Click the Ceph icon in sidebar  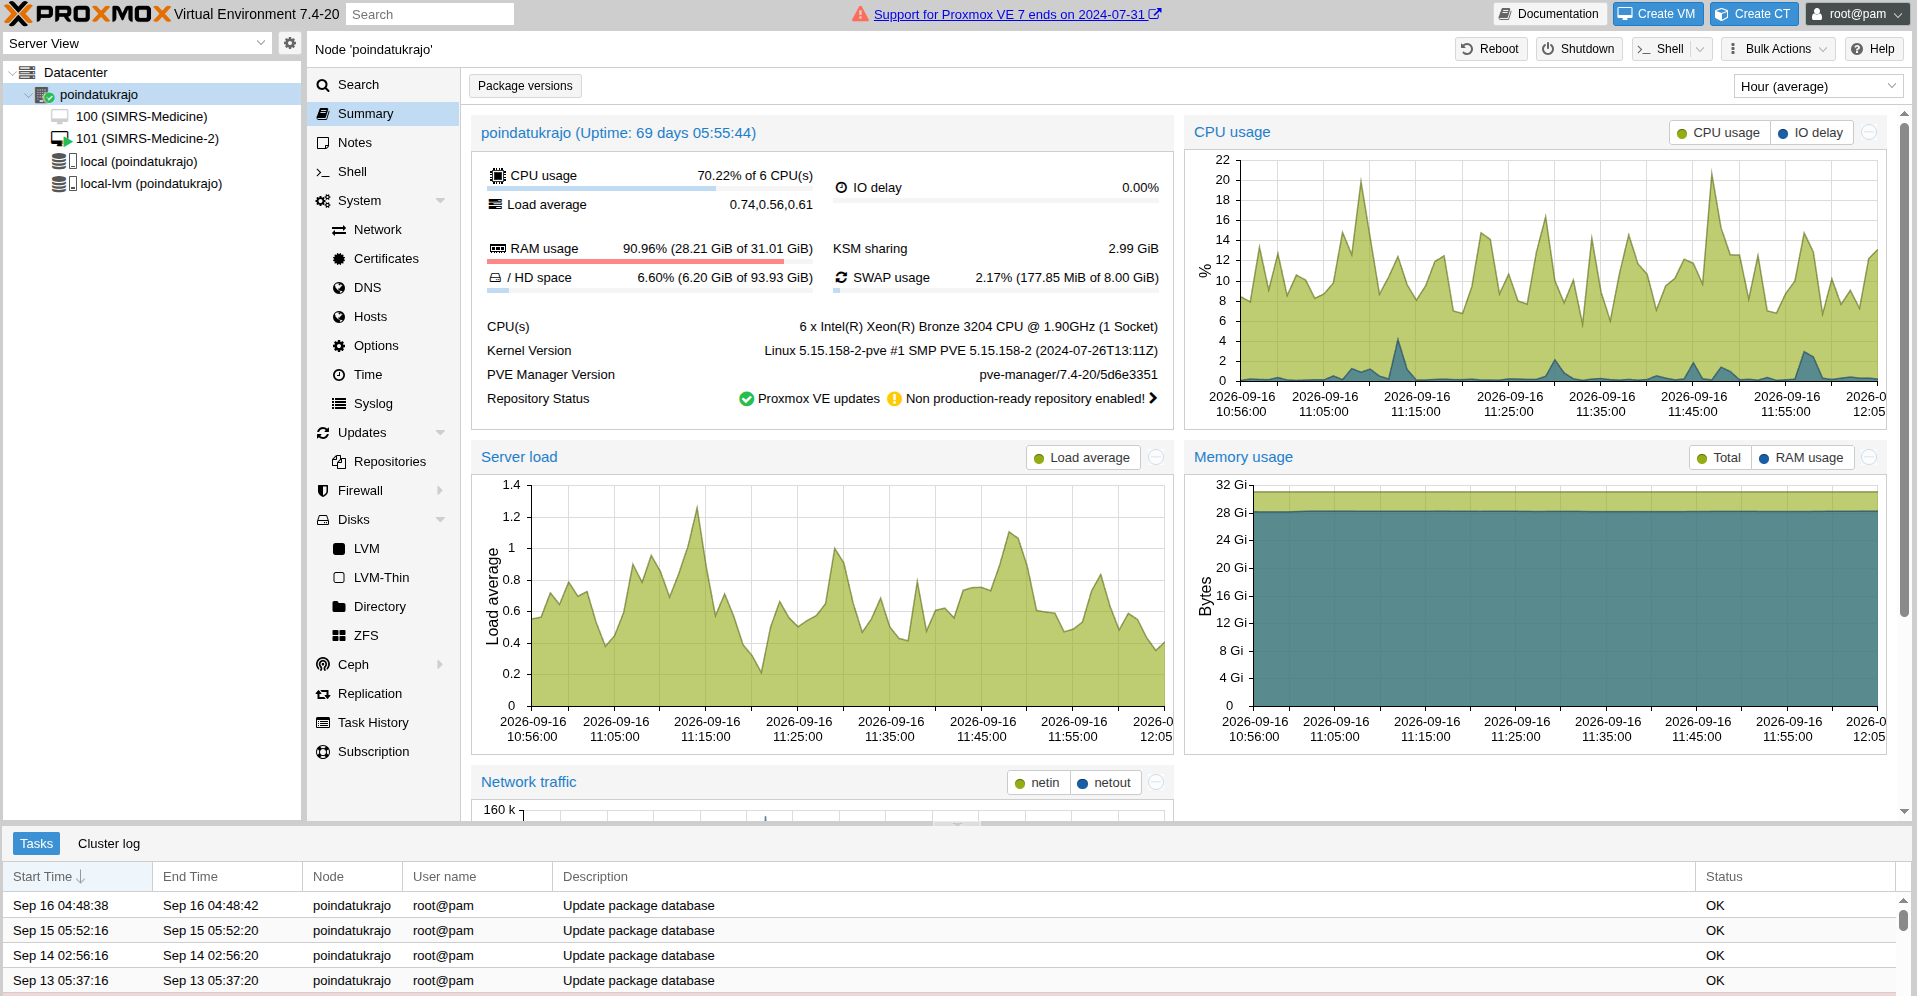[323, 665]
